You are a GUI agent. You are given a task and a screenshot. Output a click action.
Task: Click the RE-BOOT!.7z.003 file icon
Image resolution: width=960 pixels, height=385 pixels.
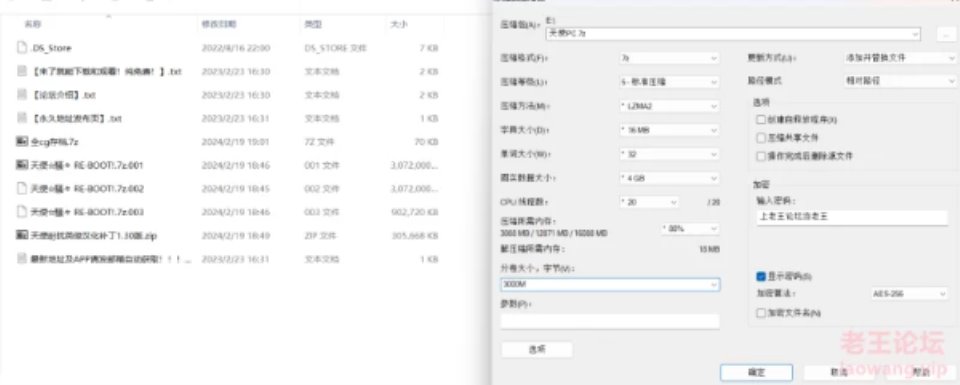click(x=22, y=212)
